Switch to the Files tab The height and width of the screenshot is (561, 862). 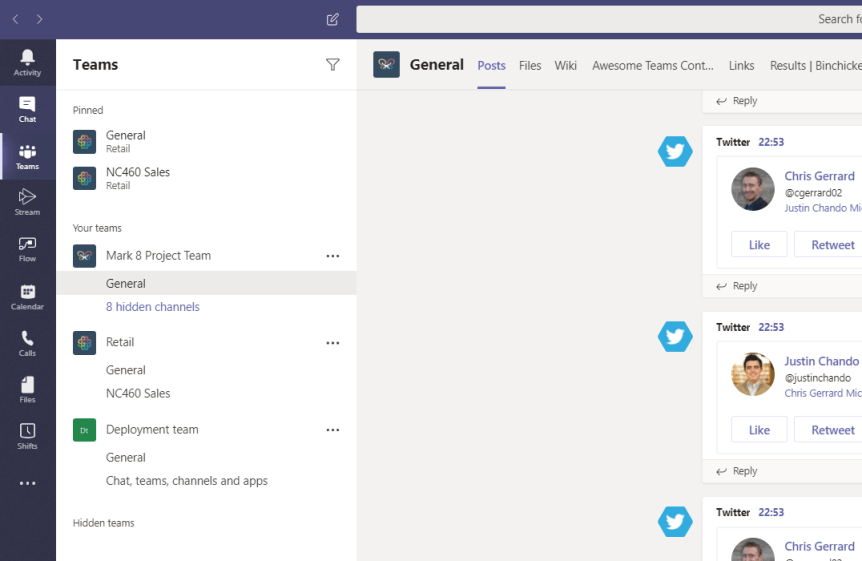[x=530, y=66]
